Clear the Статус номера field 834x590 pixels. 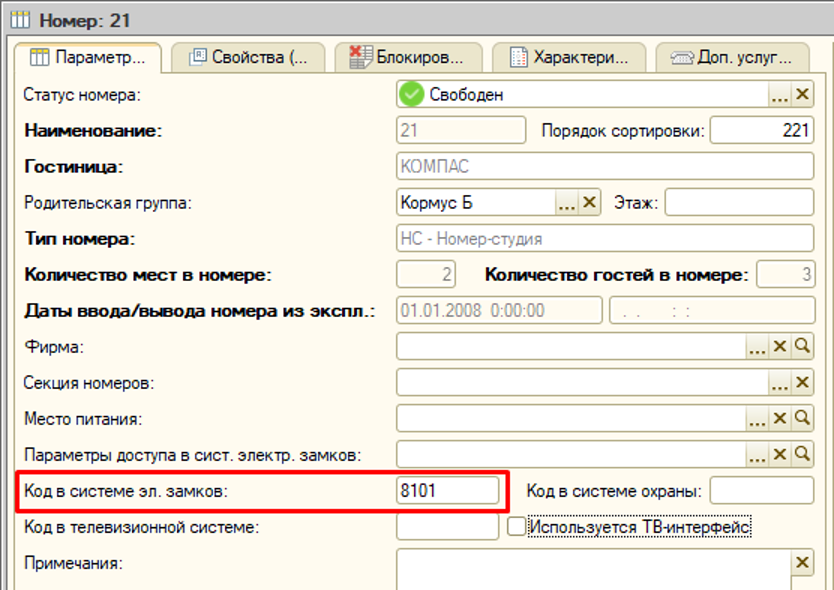(802, 95)
